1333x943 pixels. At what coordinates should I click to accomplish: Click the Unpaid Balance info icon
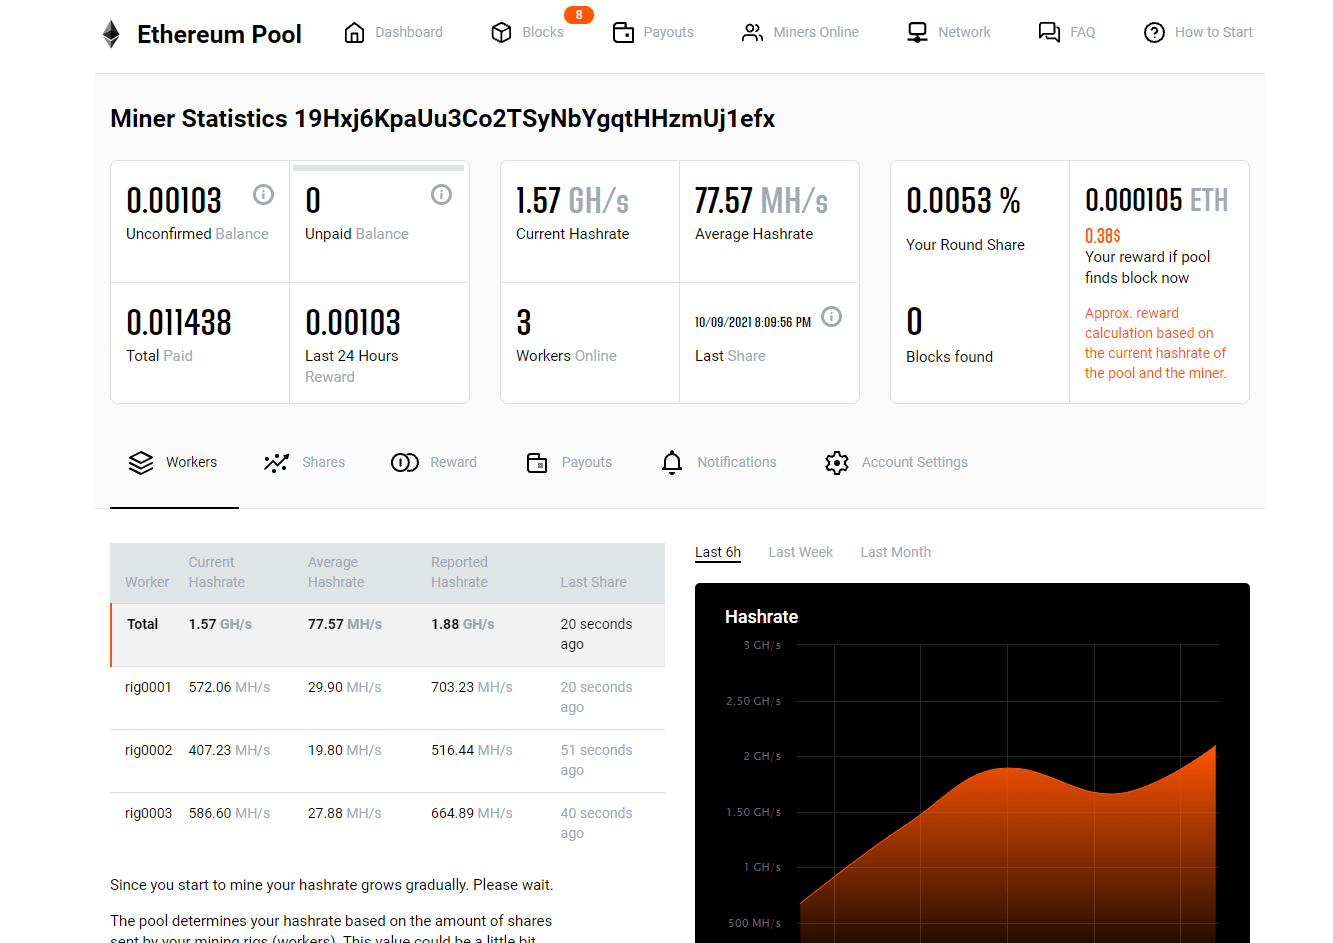(441, 195)
